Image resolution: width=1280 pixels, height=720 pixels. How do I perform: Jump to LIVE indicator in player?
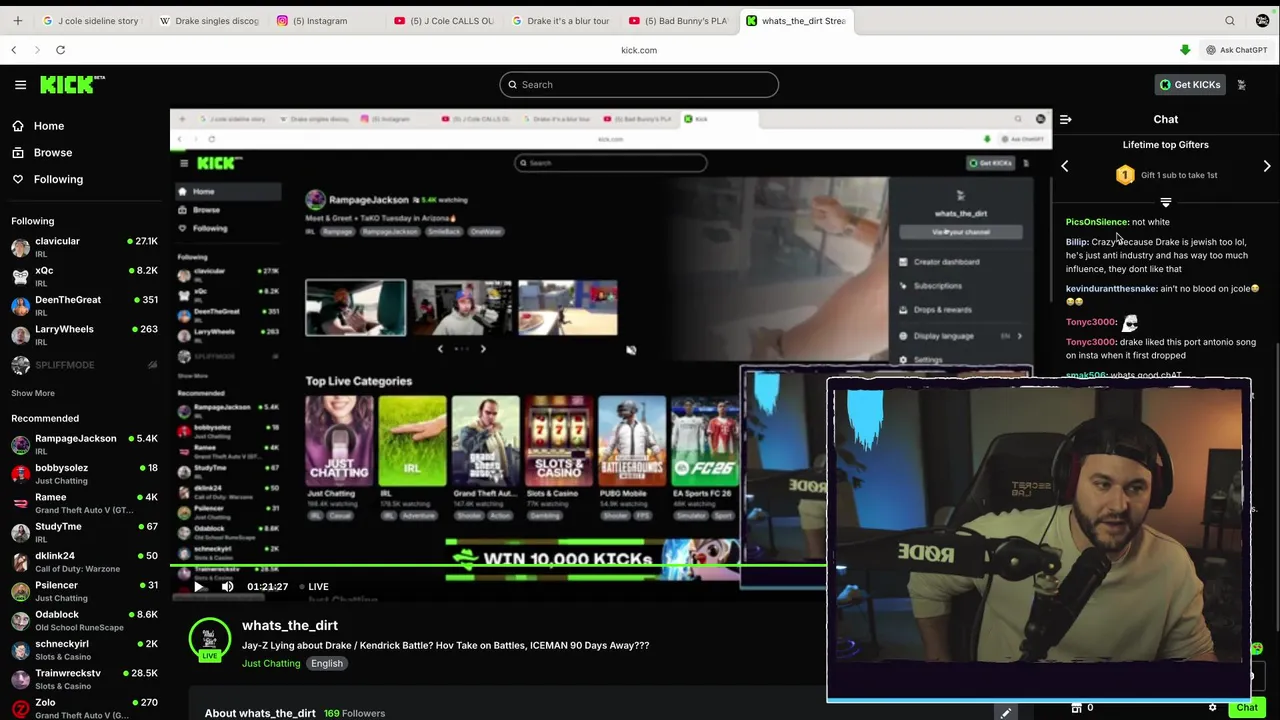(315, 587)
